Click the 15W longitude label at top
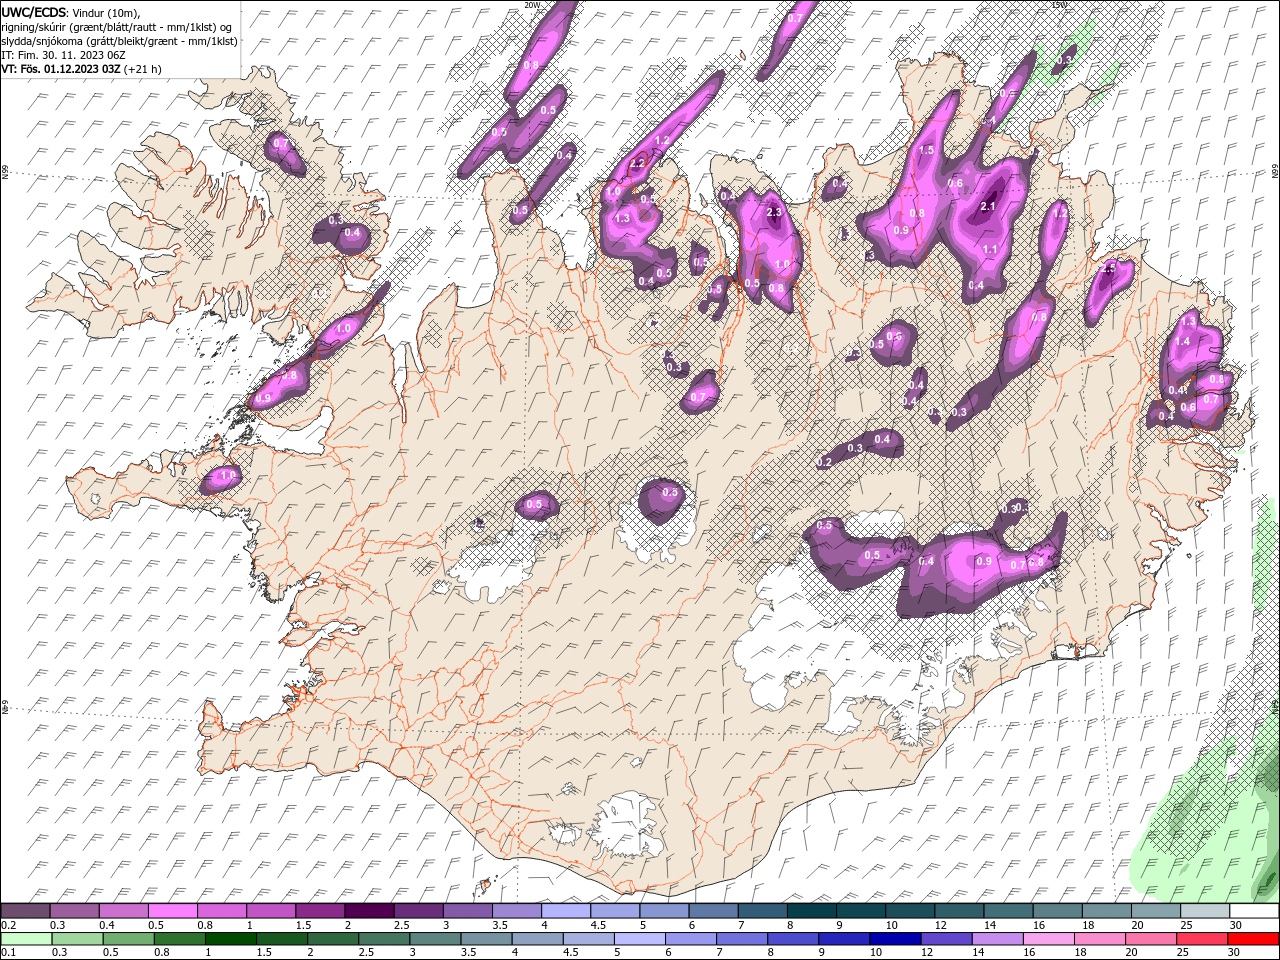The image size is (1280, 960). pos(1060,5)
